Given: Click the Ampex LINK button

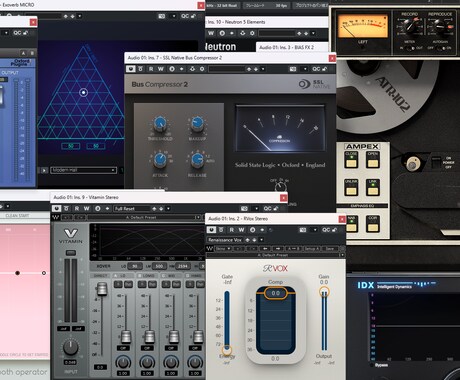Looking at the screenshot, I should (x=373, y=188).
